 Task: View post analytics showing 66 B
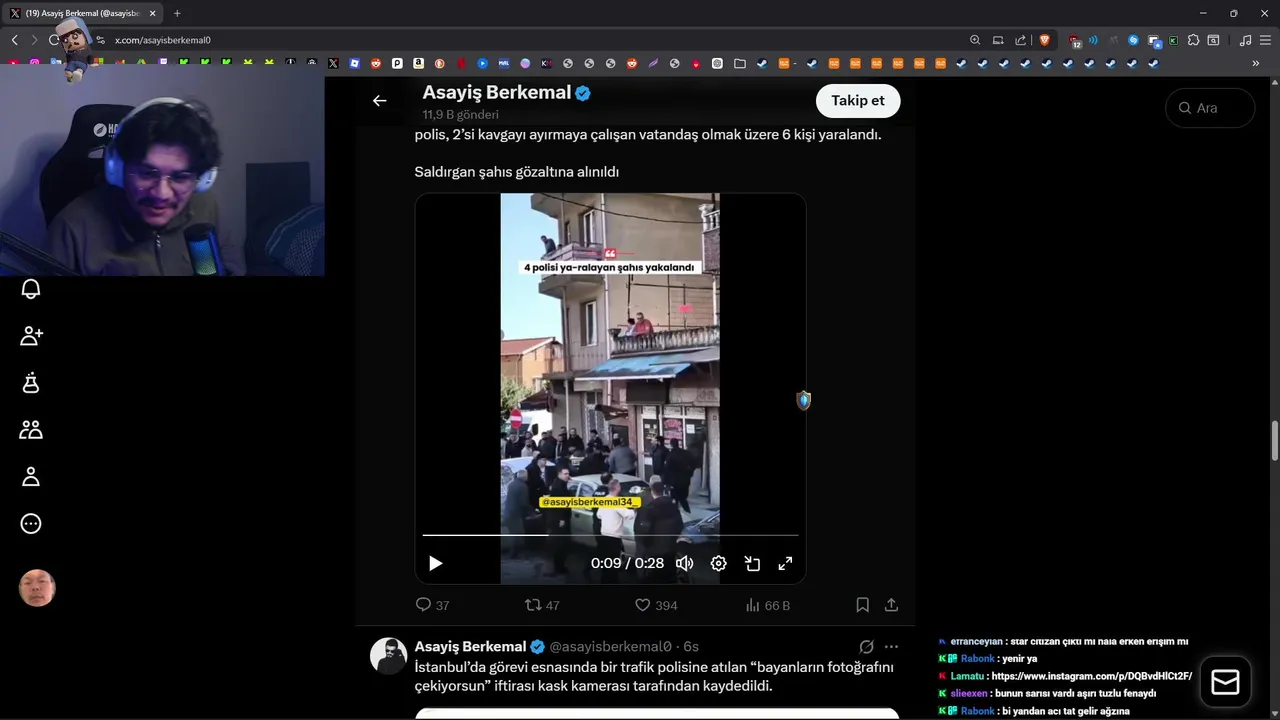[x=768, y=605]
